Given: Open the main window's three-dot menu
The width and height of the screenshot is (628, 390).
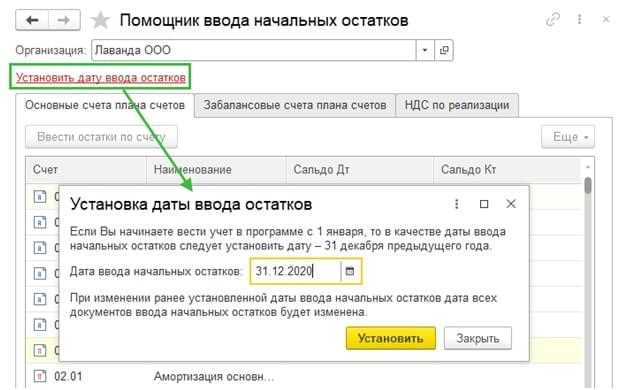Looking at the screenshot, I should [x=579, y=19].
